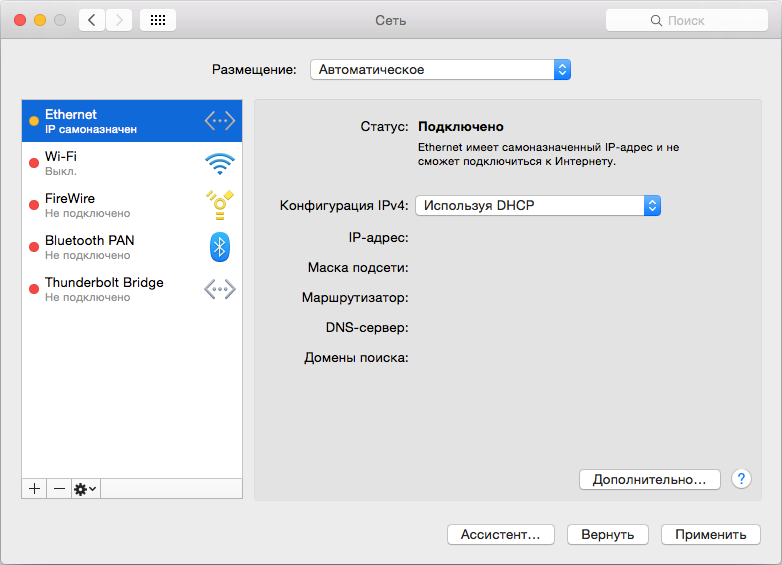The width and height of the screenshot is (782, 565).
Task: Click the Ethernet arrows icon
Action: pos(219,121)
